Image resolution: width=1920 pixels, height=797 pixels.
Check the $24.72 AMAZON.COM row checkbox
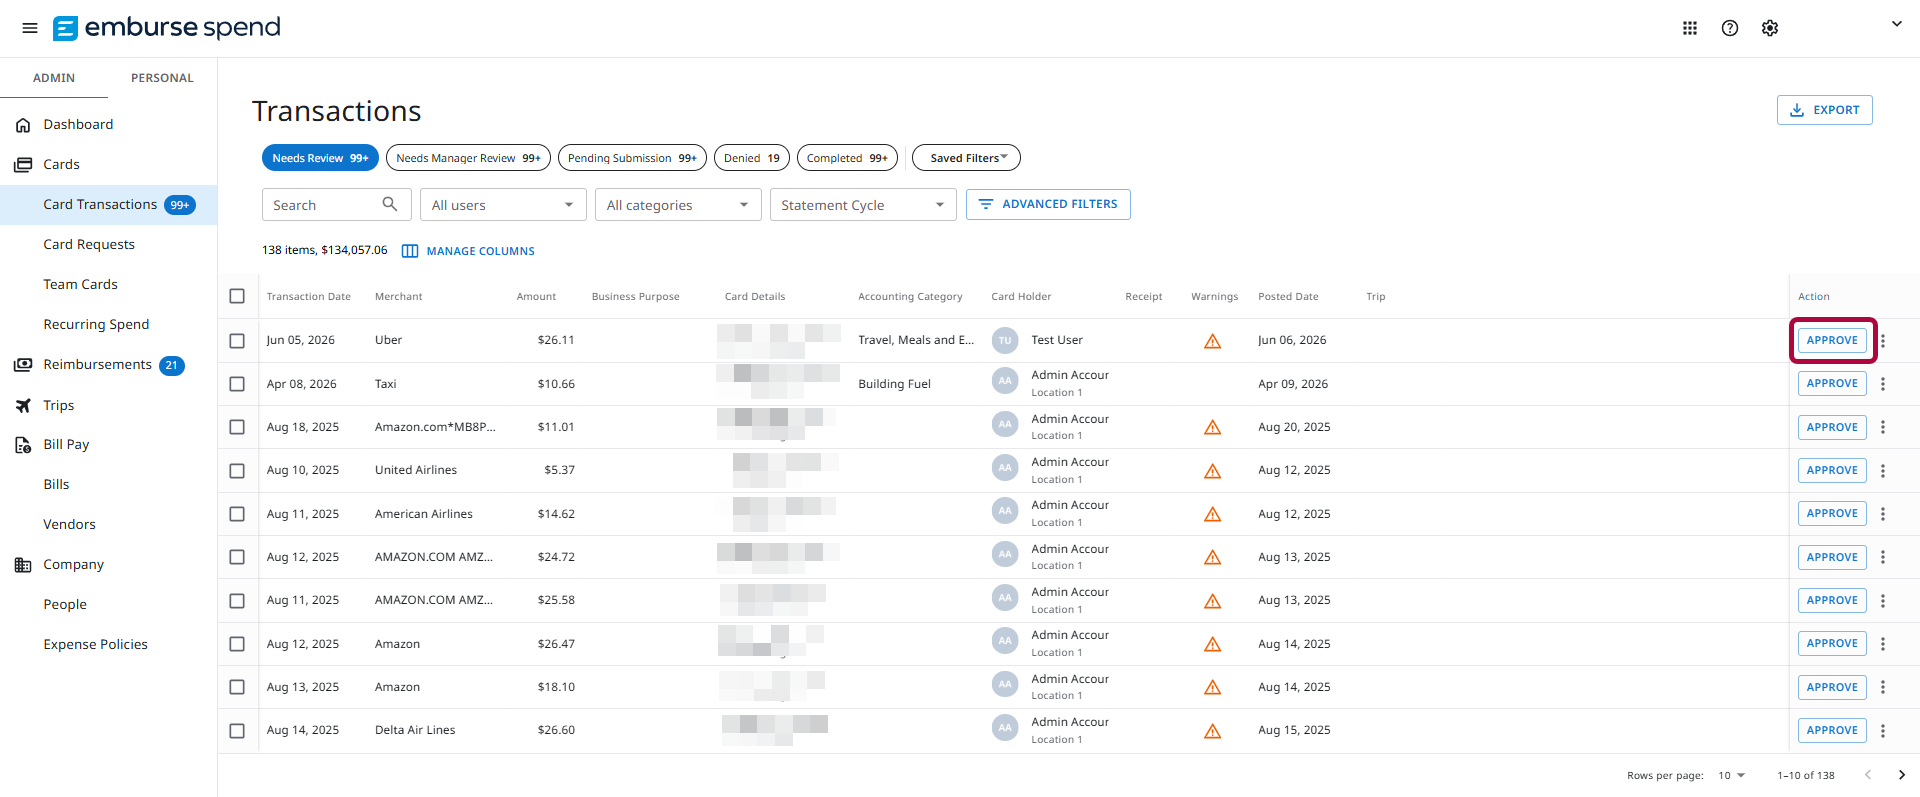[237, 557]
